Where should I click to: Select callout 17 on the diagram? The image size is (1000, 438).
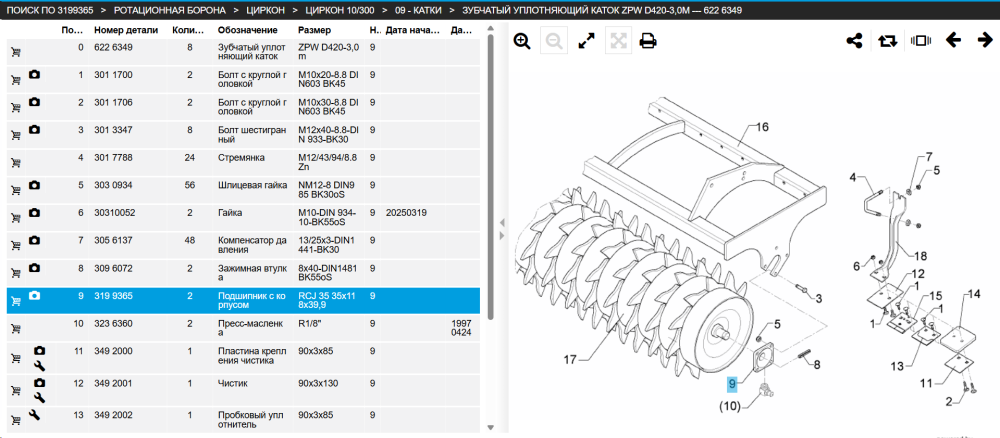(570, 360)
